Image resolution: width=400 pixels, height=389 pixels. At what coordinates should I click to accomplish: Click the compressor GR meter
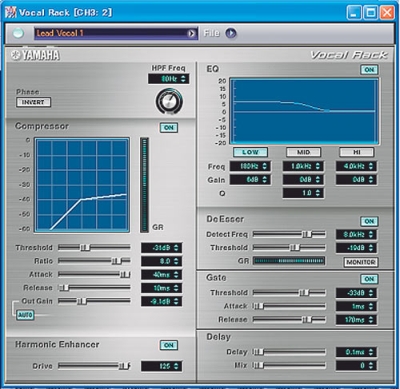click(x=144, y=185)
